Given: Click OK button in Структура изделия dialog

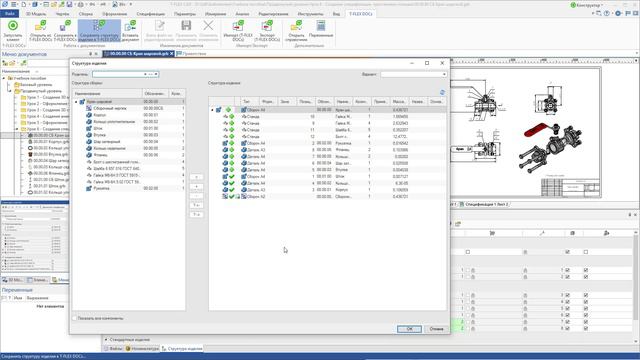Looking at the screenshot, I should (x=409, y=329).
